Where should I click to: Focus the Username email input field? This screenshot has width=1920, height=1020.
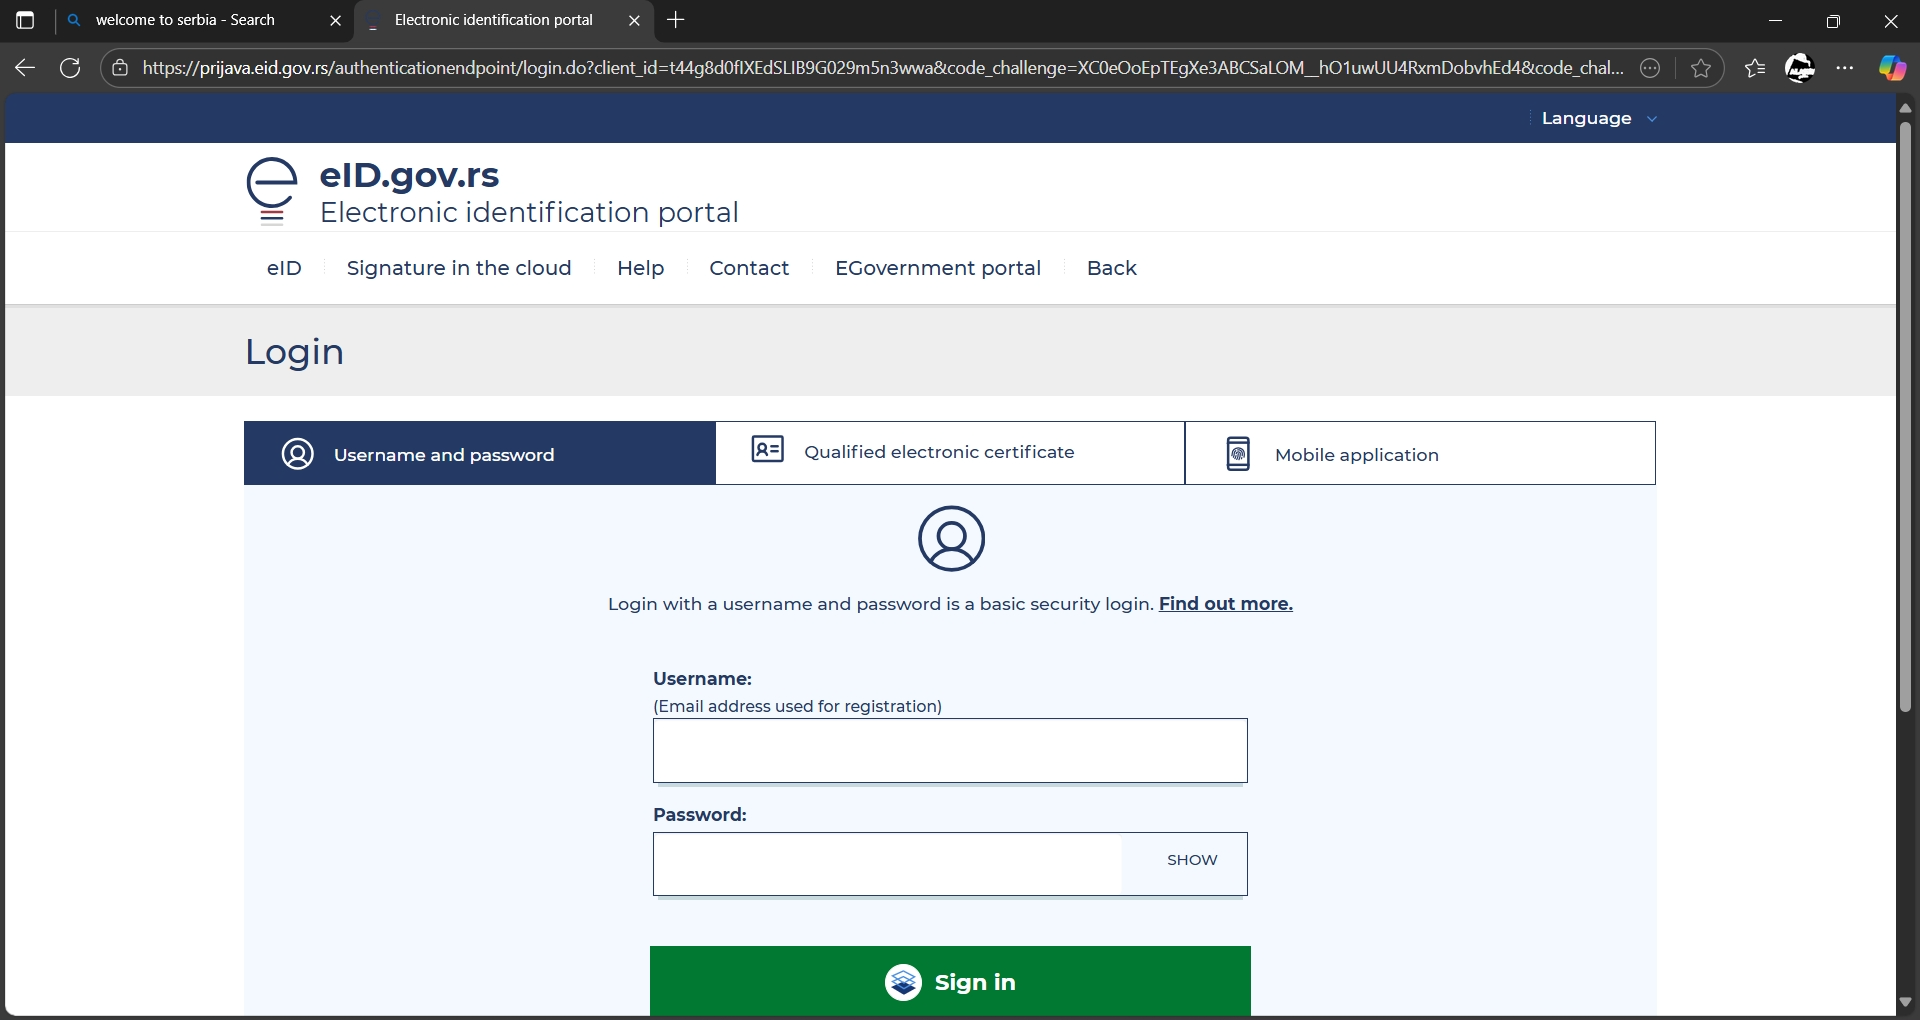950,750
